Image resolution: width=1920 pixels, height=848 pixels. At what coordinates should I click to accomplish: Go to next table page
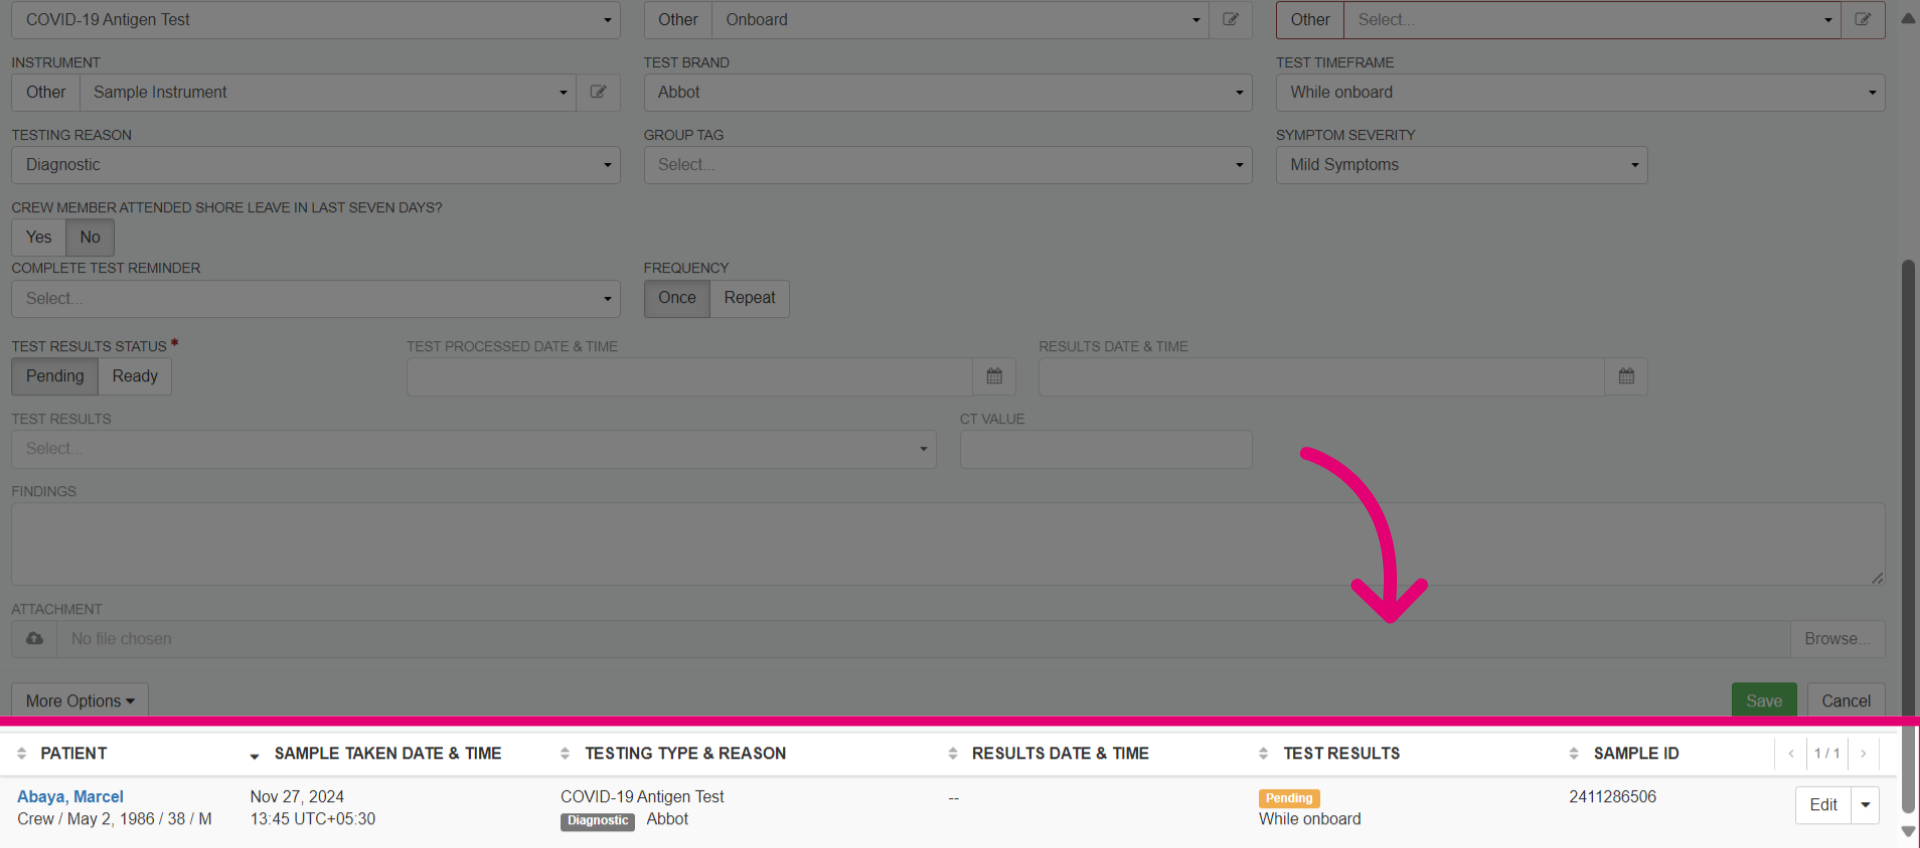click(x=1863, y=753)
